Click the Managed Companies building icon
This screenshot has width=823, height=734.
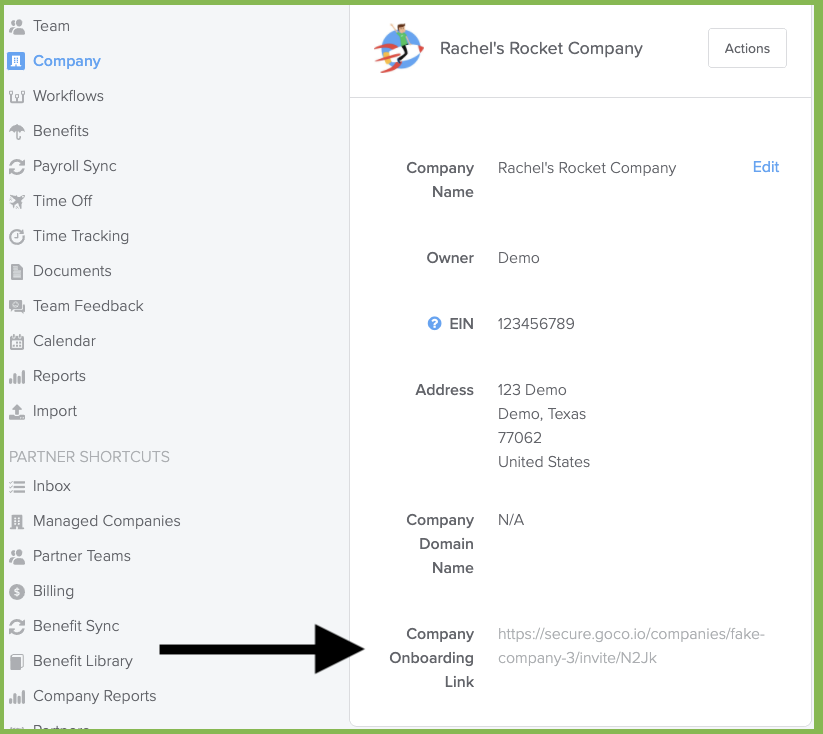[17, 521]
